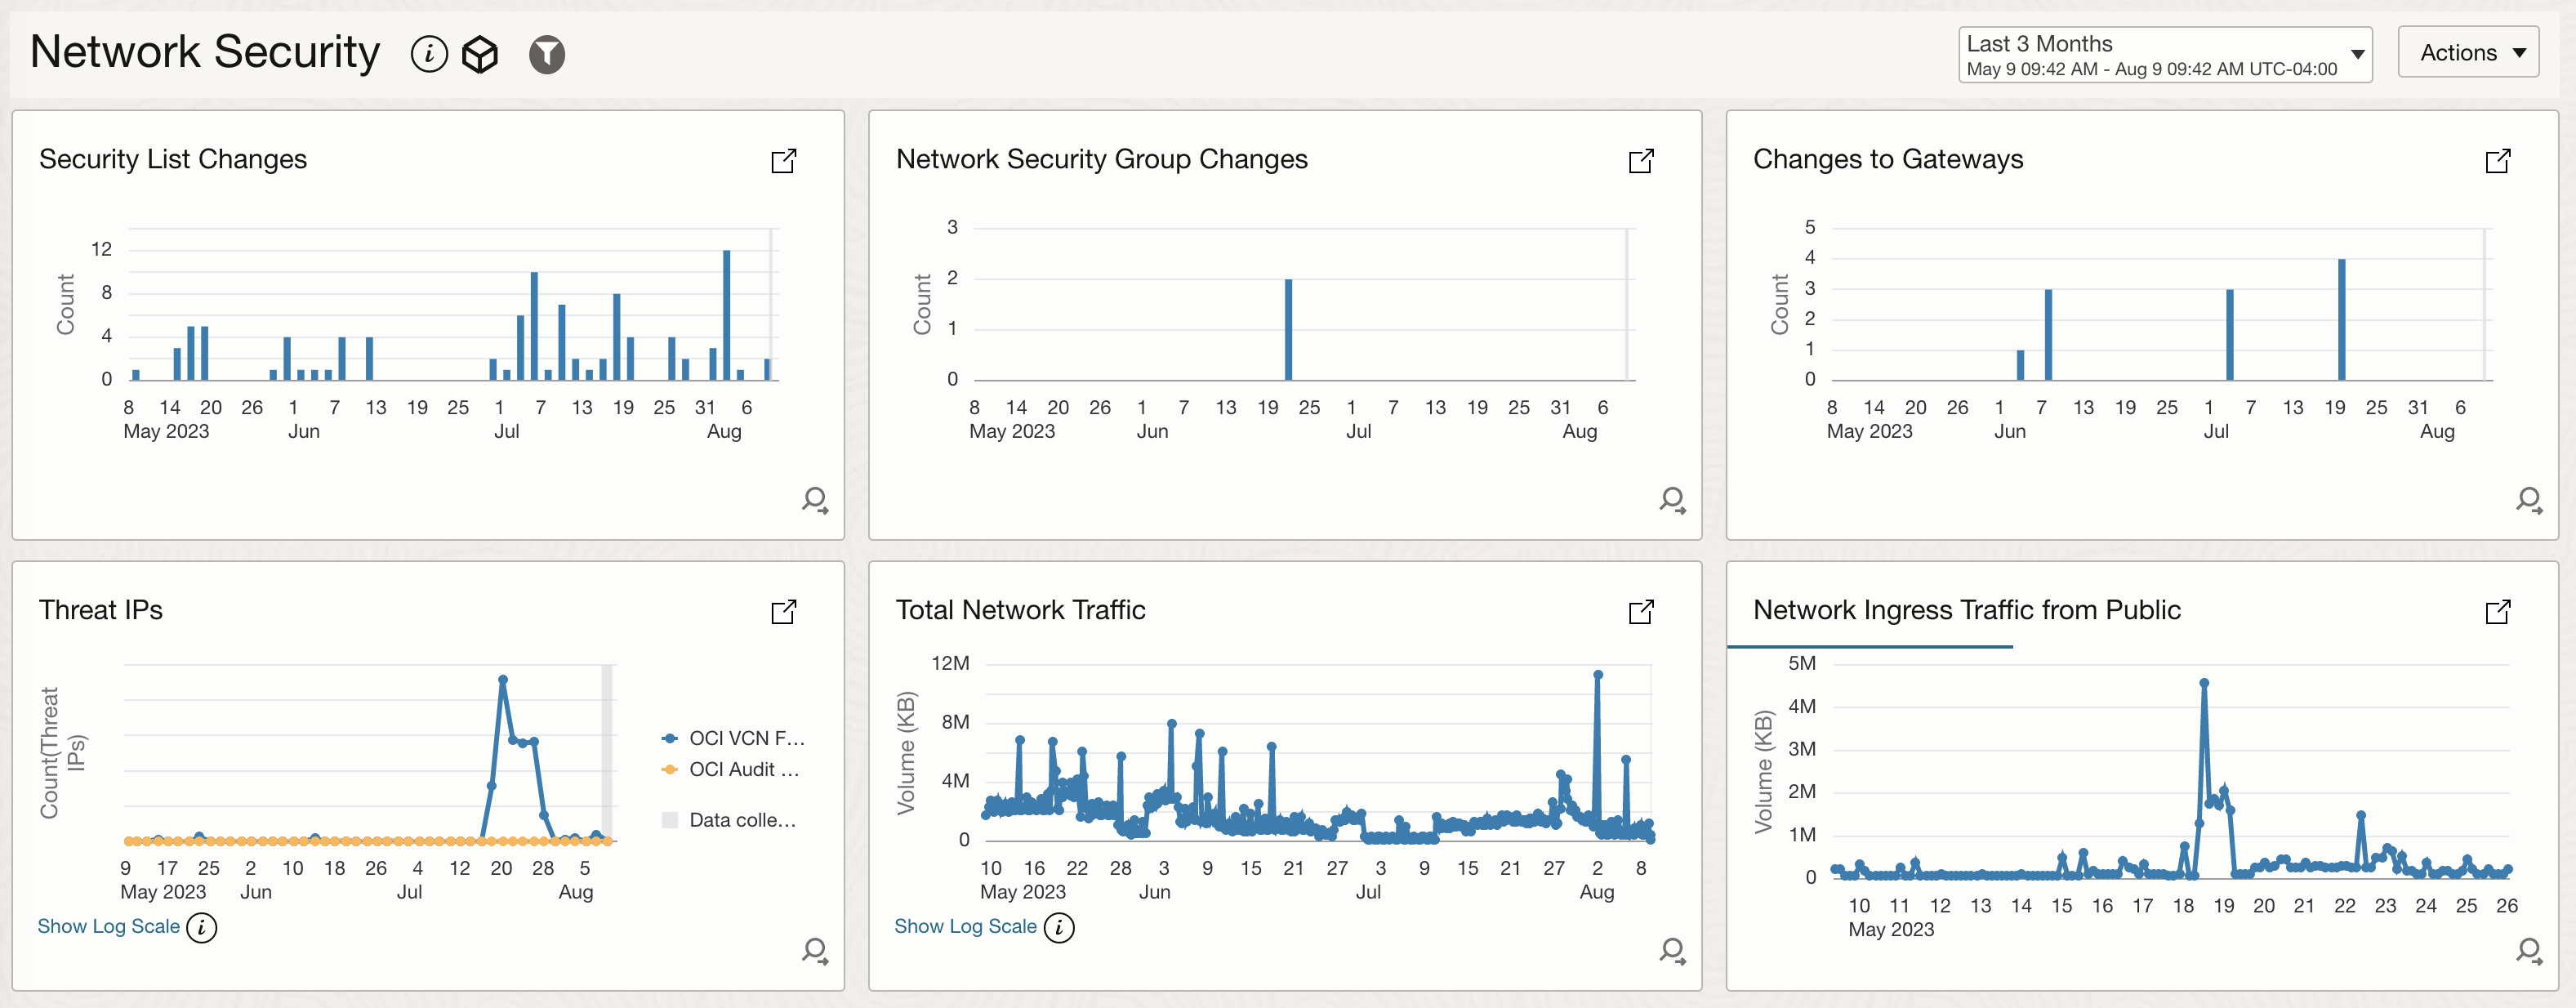The width and height of the screenshot is (2576, 1008).
Task: Click Show Log Scale under Threat IPs
Action: coord(108,927)
